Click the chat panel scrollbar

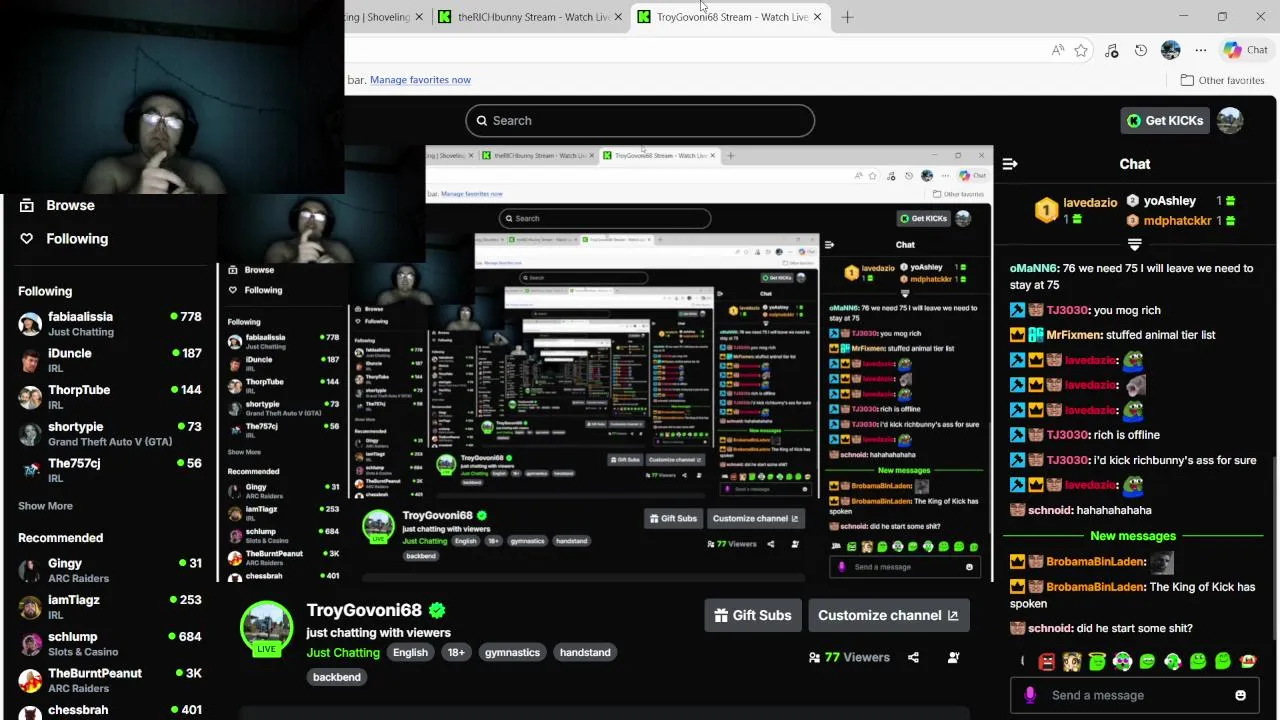click(1274, 546)
